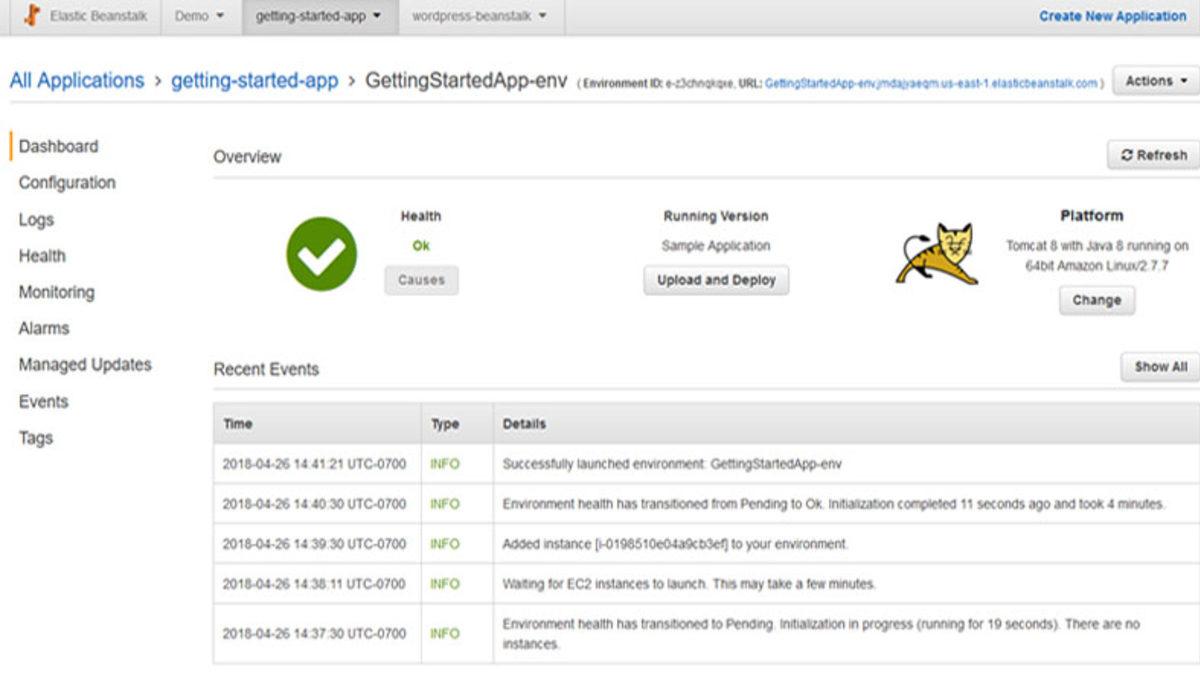Viewport: 1200px width, 675px height.
Task: Click Create New Application
Action: pyautogui.click(x=1113, y=15)
